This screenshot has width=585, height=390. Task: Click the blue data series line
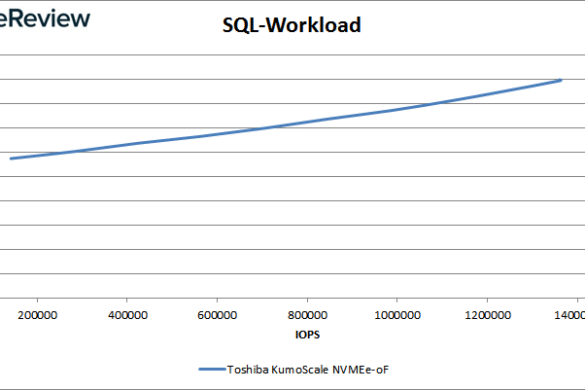click(x=286, y=125)
